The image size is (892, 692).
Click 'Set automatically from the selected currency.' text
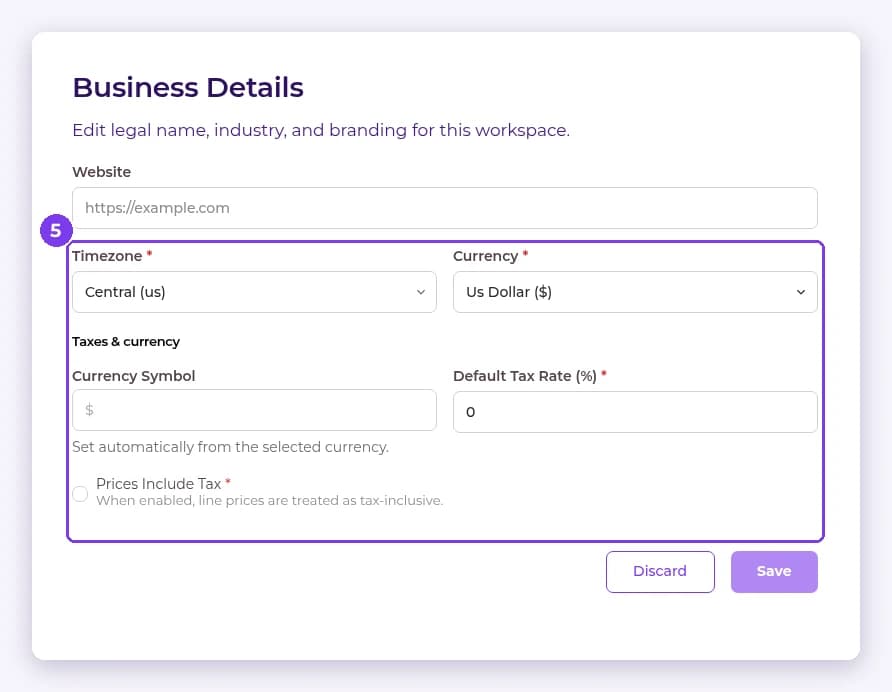pyautogui.click(x=230, y=447)
